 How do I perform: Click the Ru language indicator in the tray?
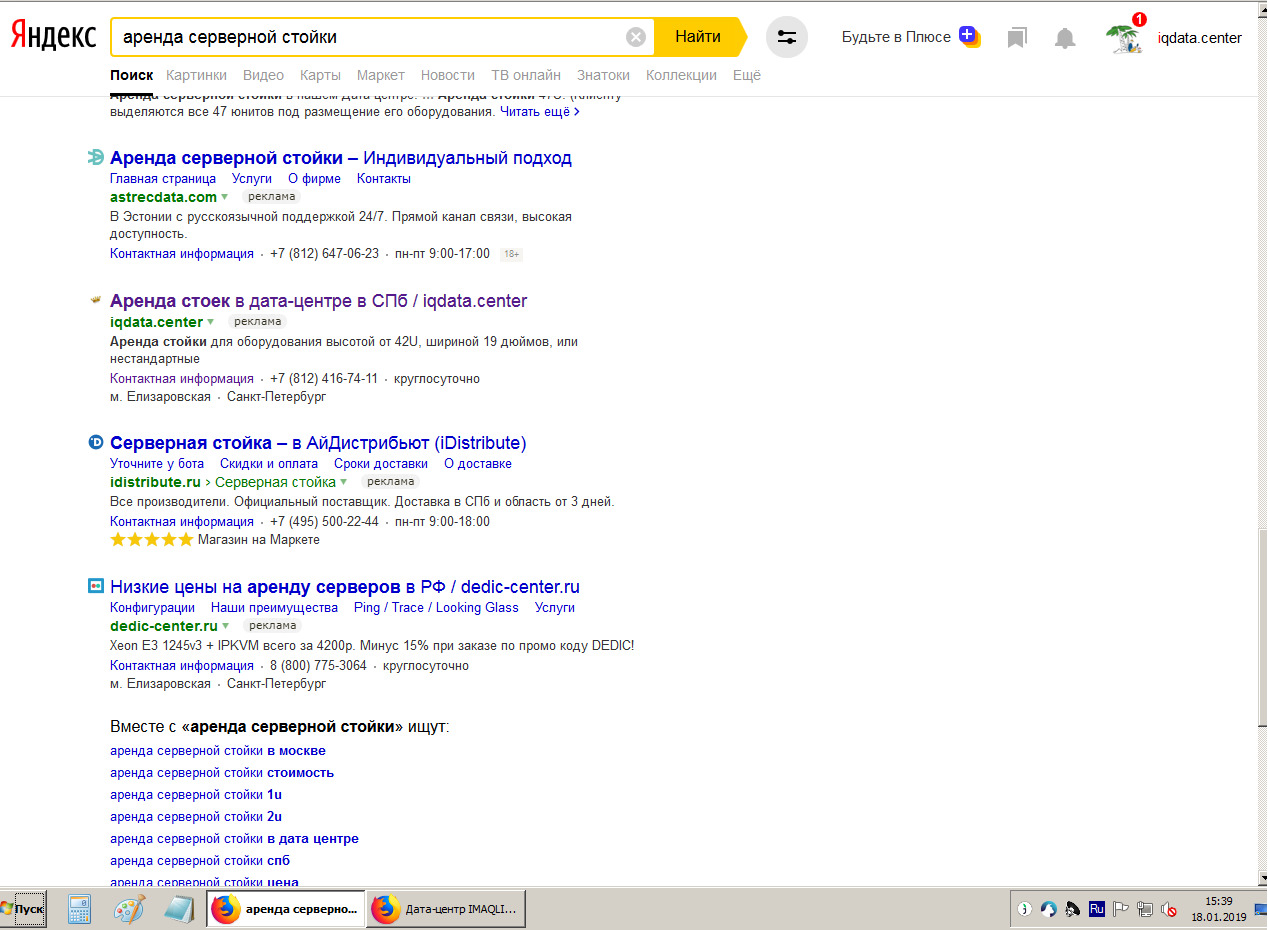point(1097,909)
